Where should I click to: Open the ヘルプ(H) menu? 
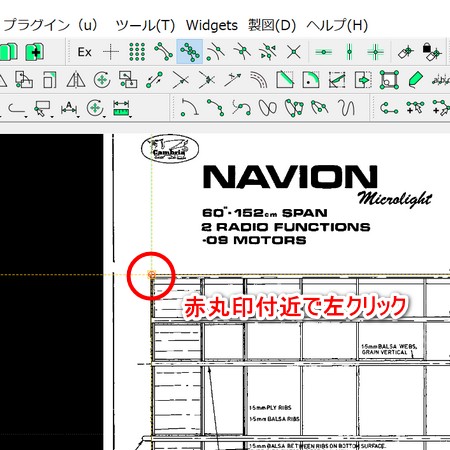337,25
